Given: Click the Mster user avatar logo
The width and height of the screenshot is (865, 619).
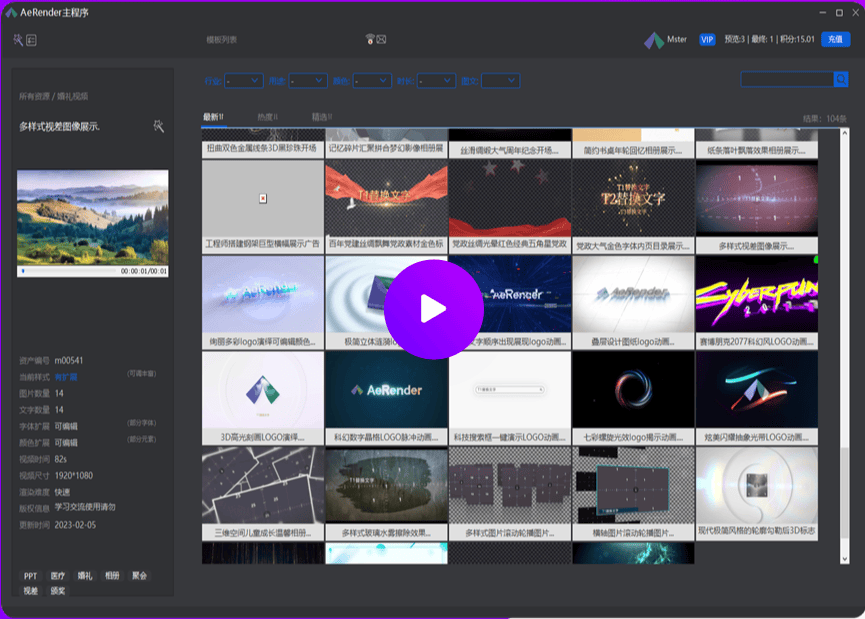Looking at the screenshot, I should [x=652, y=40].
